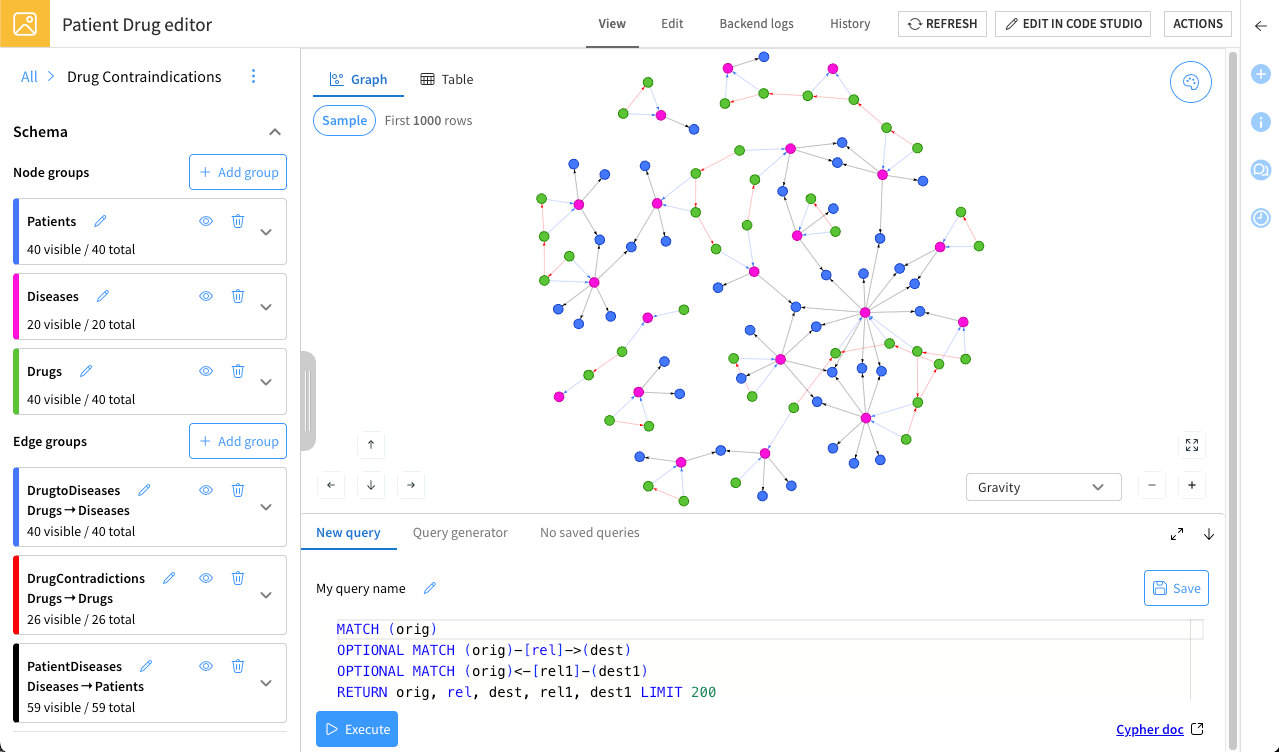The height and width of the screenshot is (752, 1279).
Task: Open the Query generator tab
Action: coord(460,532)
